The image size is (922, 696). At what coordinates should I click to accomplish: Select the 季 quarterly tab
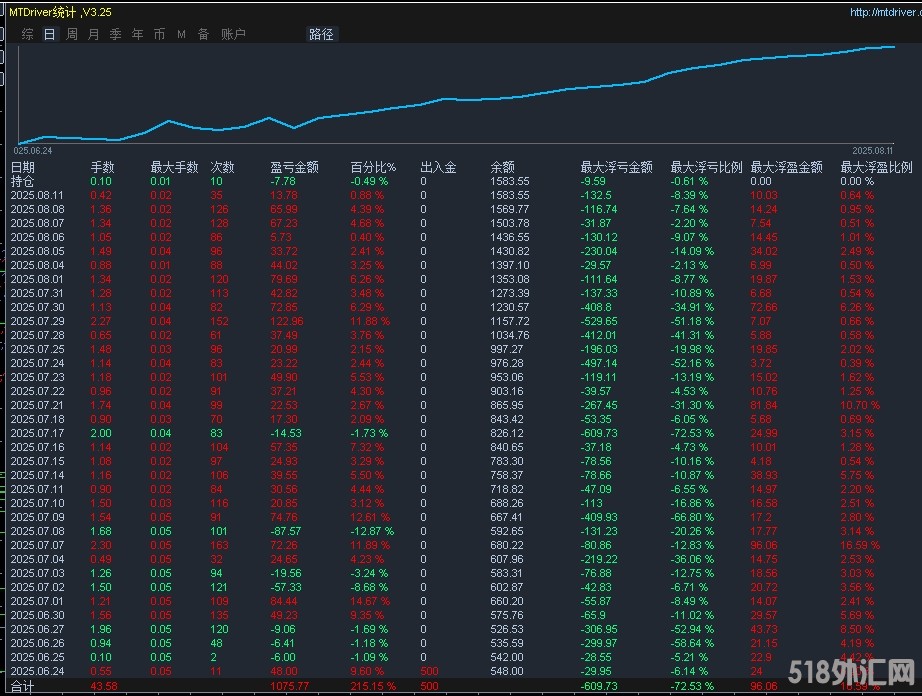(116, 34)
